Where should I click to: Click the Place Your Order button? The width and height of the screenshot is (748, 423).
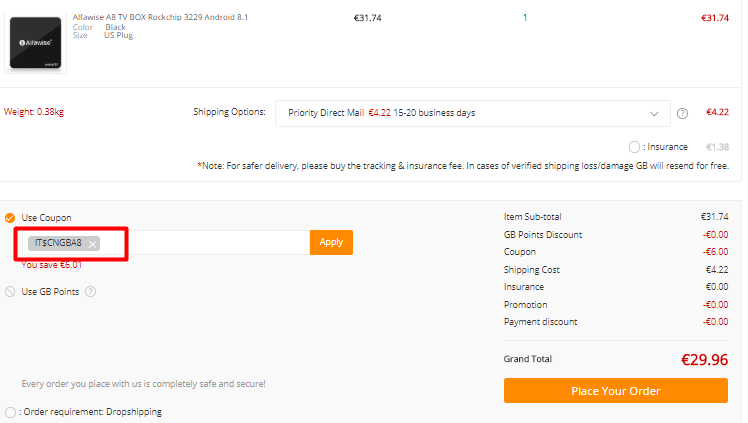(615, 391)
